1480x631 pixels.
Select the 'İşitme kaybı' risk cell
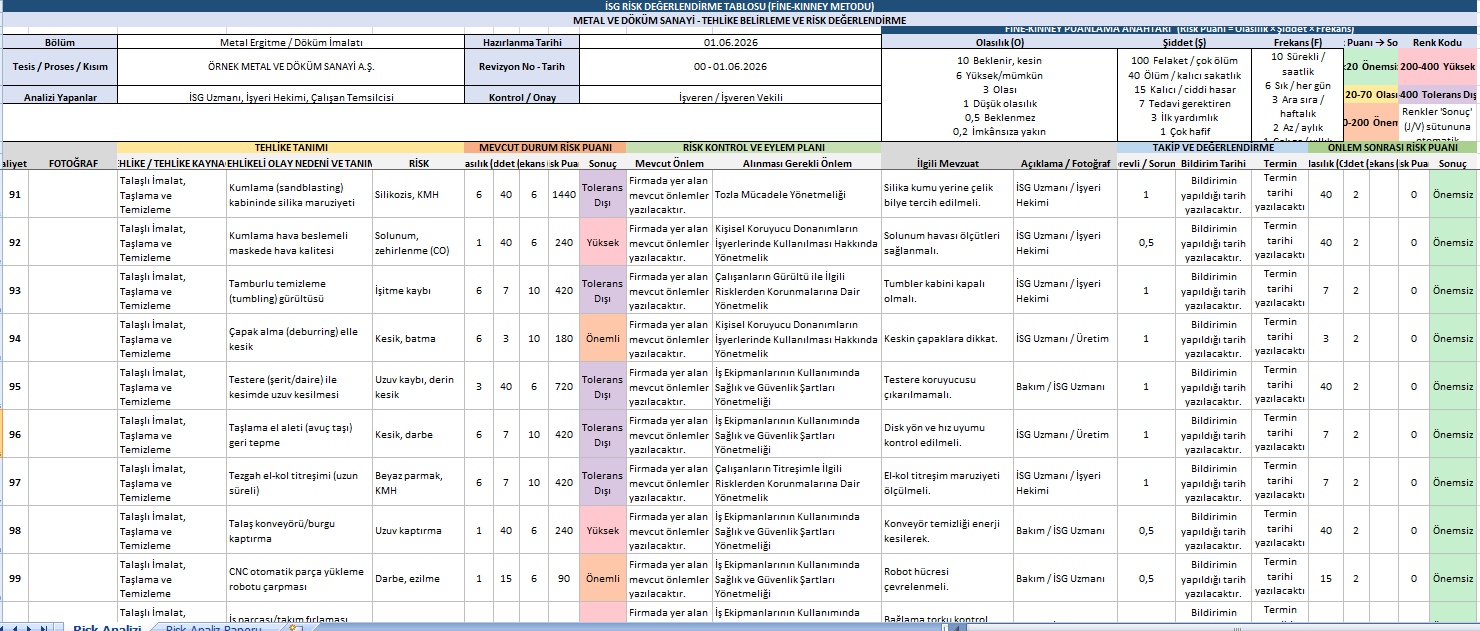(x=418, y=290)
